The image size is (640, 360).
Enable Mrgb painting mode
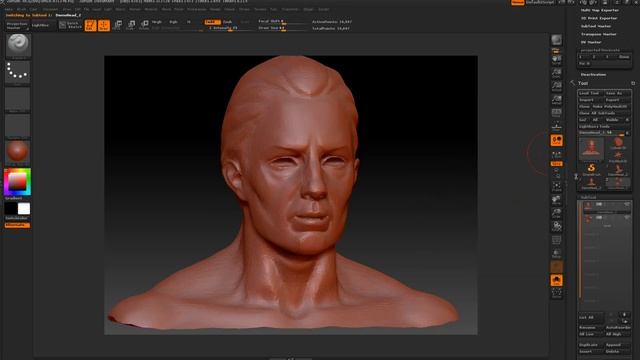click(x=157, y=22)
